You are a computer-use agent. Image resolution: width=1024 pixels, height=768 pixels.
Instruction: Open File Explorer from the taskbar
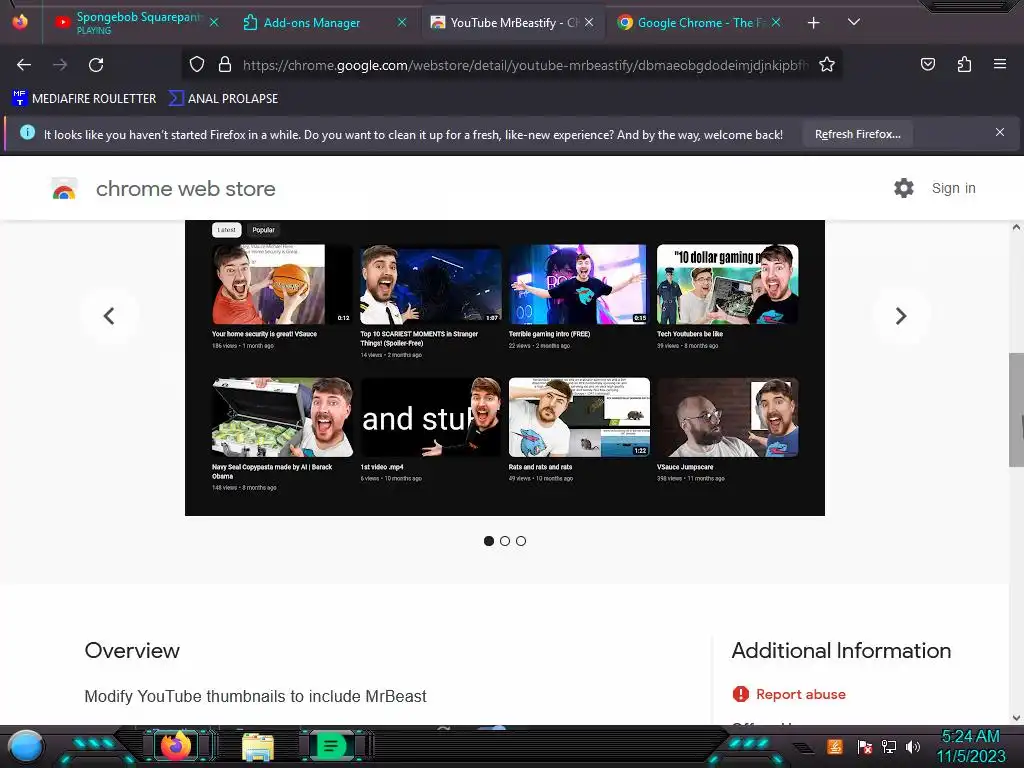257,746
